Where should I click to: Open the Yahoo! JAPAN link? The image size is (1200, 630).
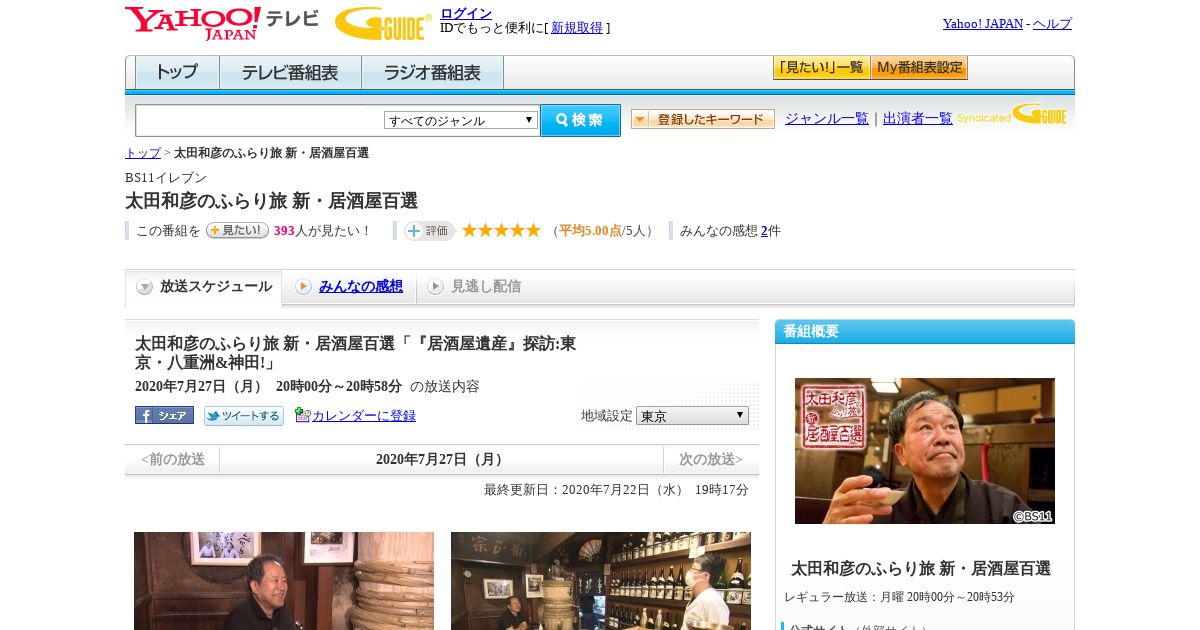(x=983, y=24)
